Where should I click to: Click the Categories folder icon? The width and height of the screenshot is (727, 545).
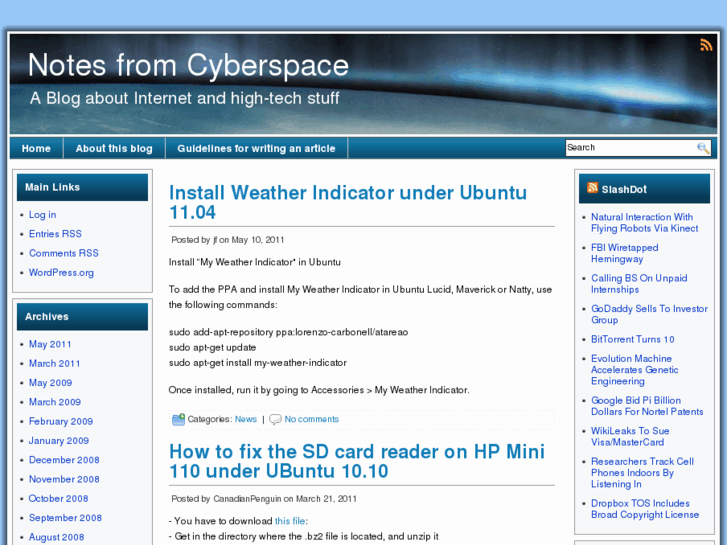178,419
